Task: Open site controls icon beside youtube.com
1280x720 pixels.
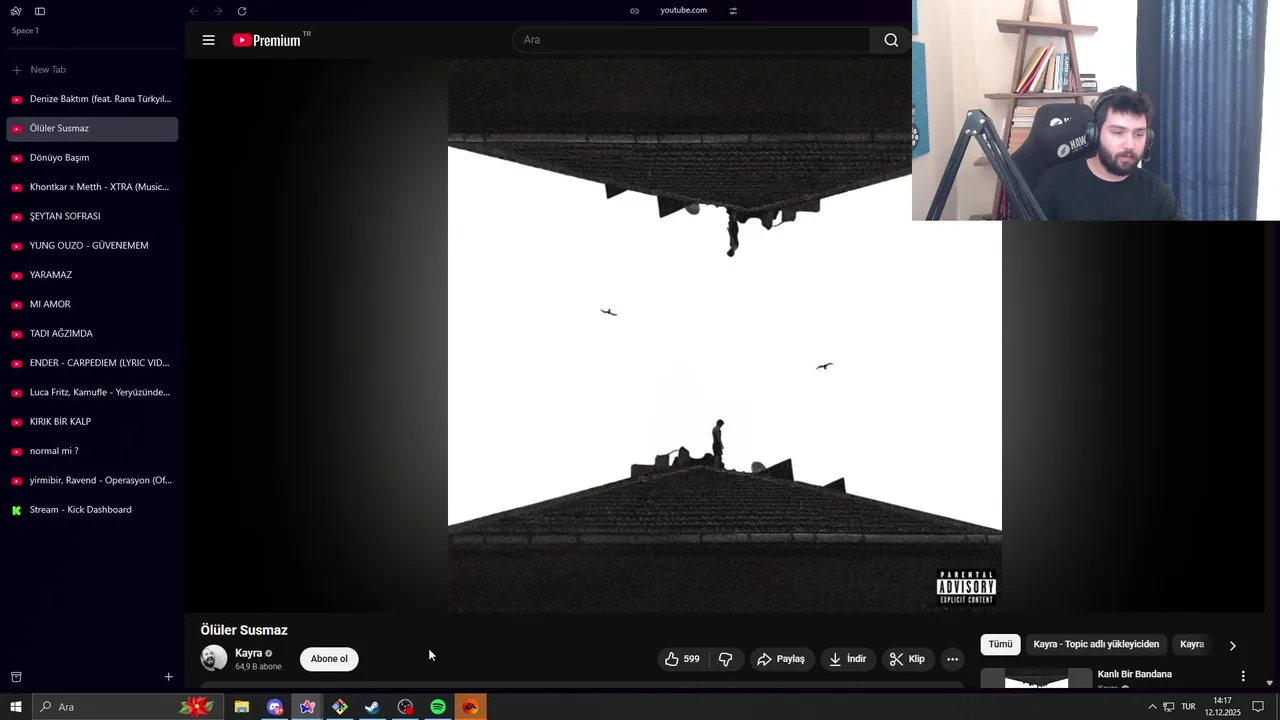Action: [x=733, y=11]
